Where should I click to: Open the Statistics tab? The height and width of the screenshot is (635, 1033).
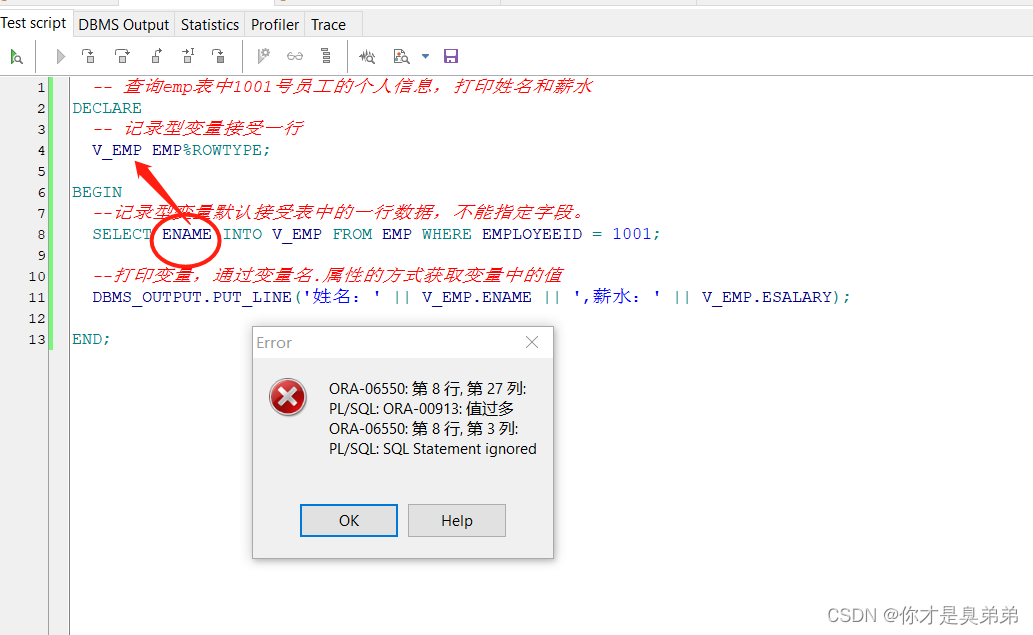point(210,24)
